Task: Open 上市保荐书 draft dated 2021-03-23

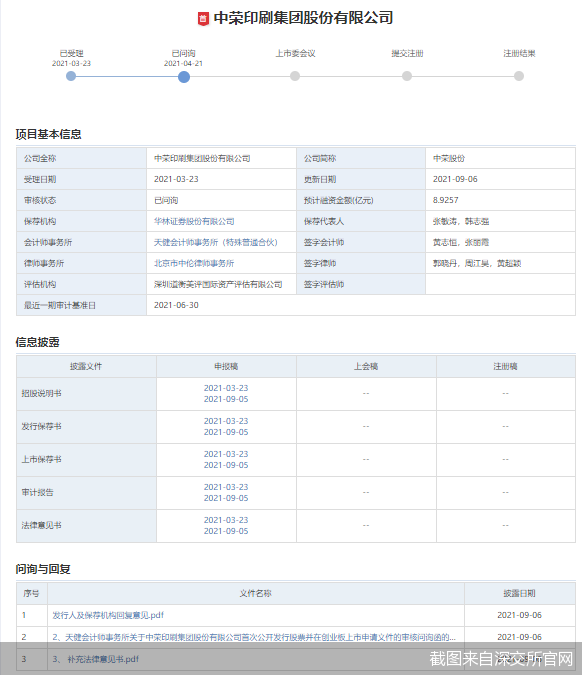Action: (226, 454)
